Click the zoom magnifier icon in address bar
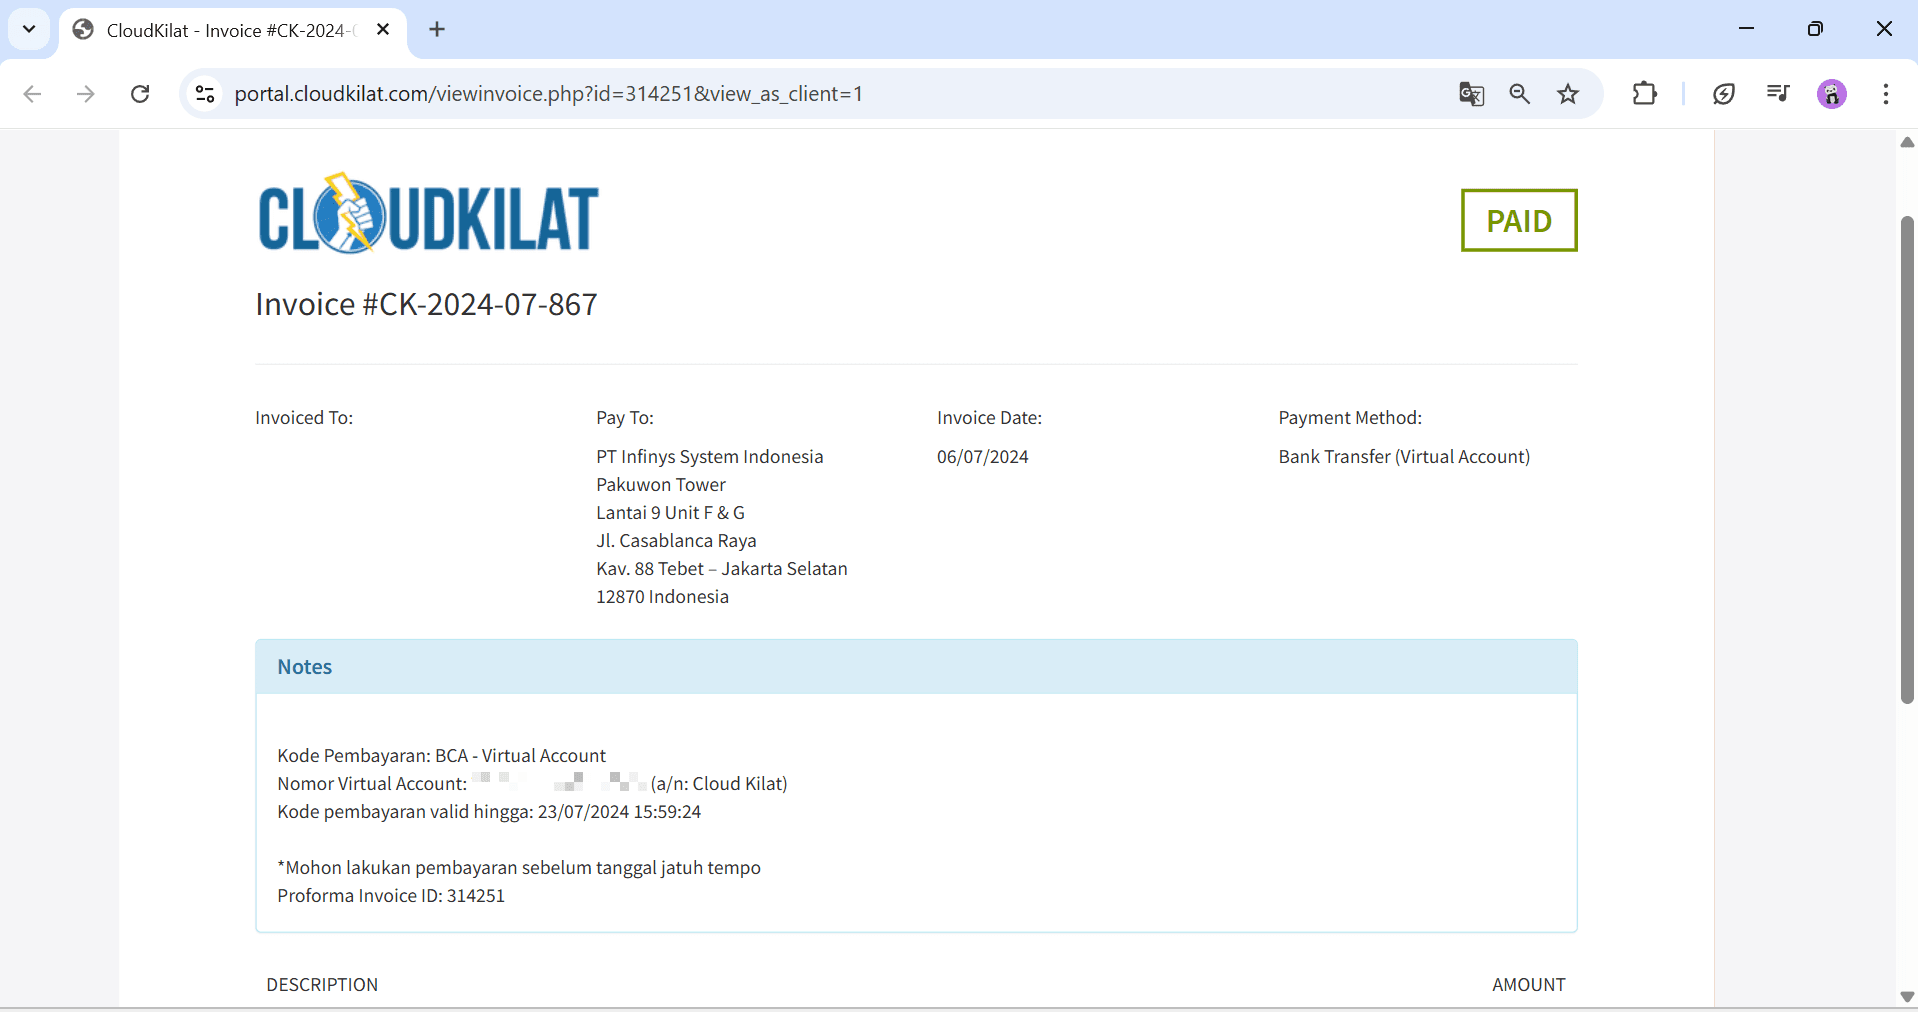This screenshot has width=1918, height=1012. (1519, 93)
